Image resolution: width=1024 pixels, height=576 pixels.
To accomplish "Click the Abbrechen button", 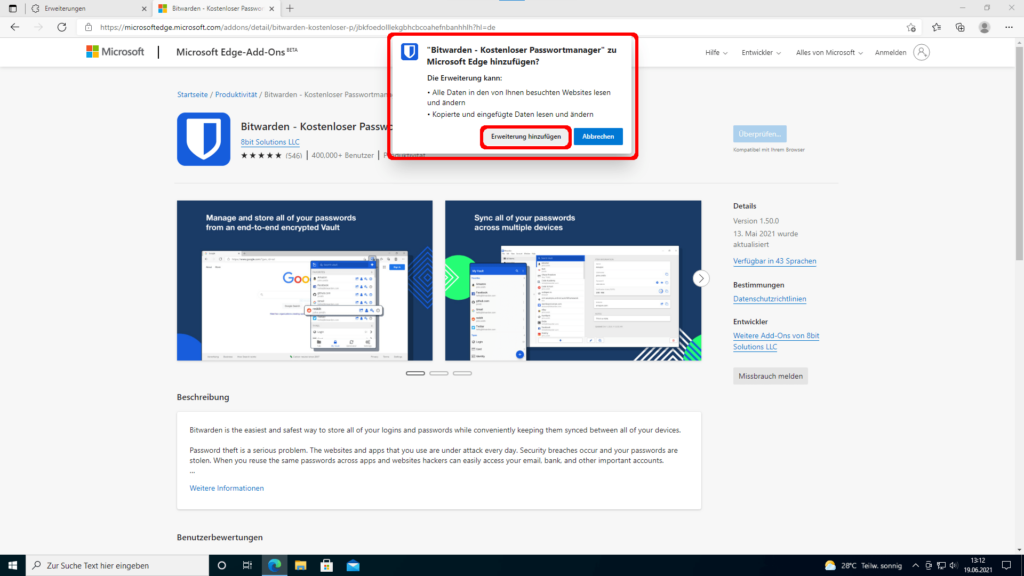I will (598, 136).
